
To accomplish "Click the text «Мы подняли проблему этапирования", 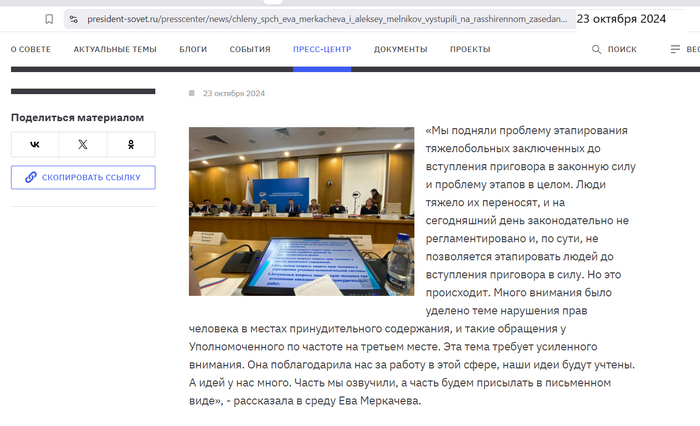I will click(526, 130).
